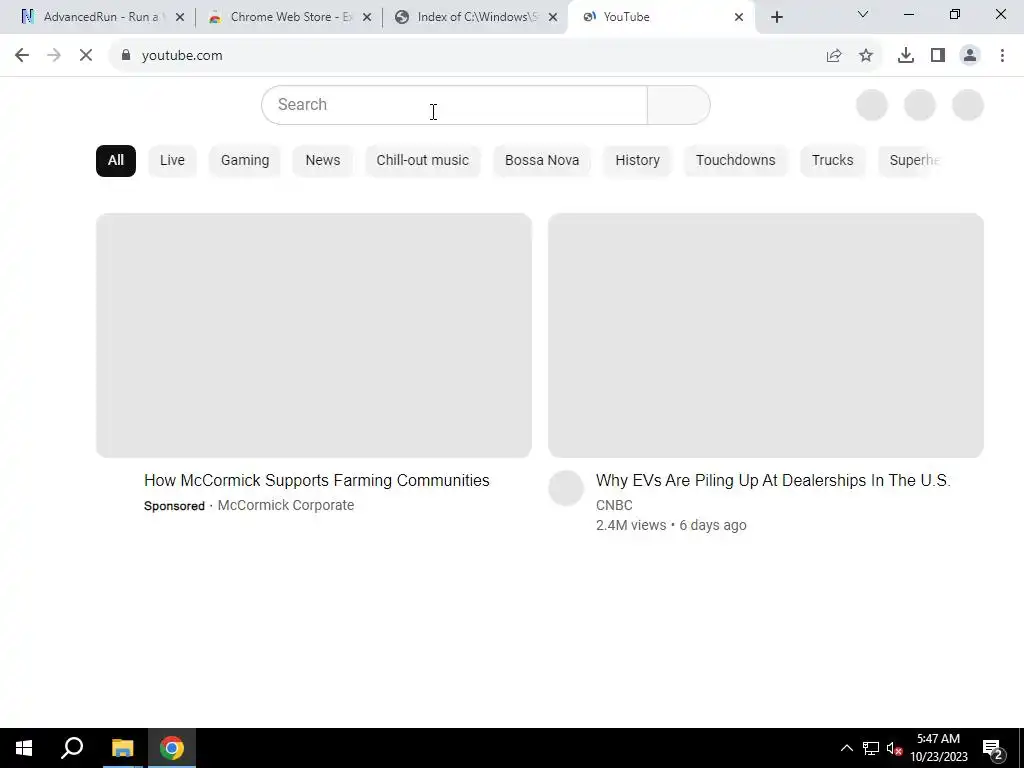
Task: Visit the McCormick Corporate channel link
Action: point(285,505)
